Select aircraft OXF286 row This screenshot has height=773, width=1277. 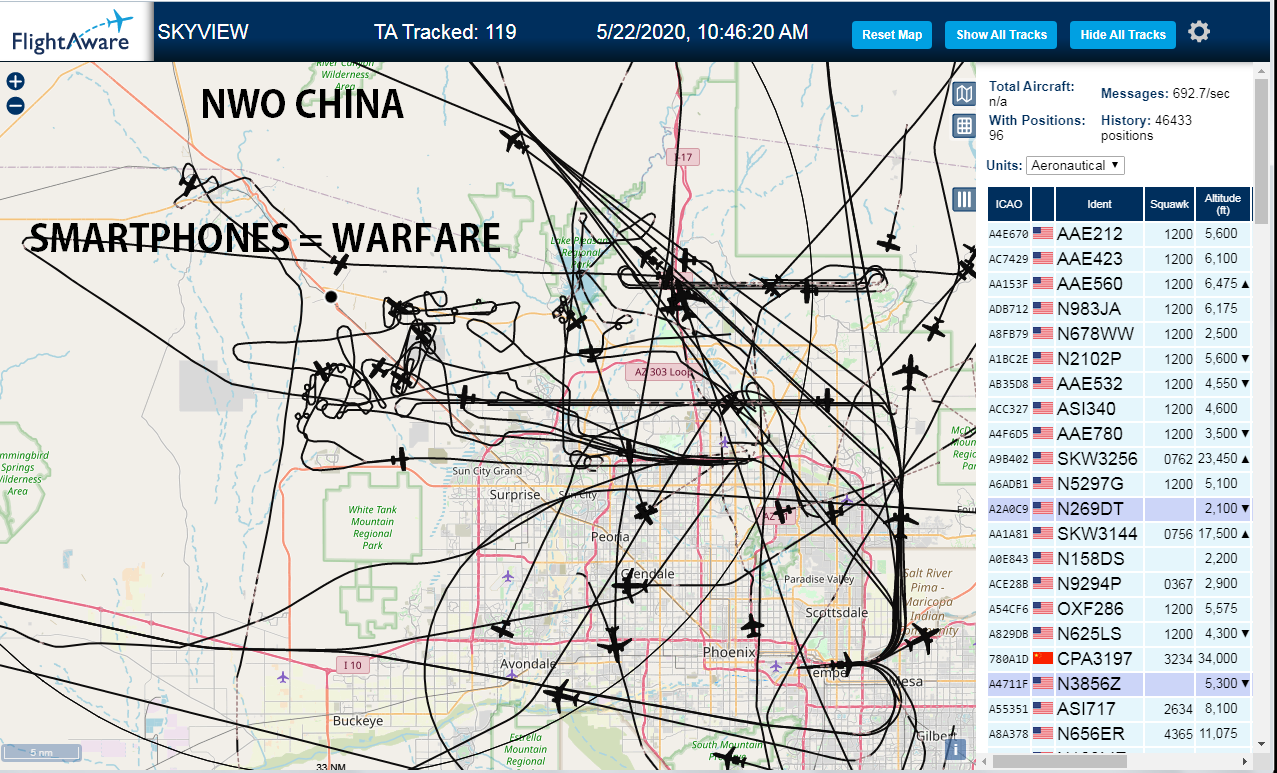[x=1120, y=609]
